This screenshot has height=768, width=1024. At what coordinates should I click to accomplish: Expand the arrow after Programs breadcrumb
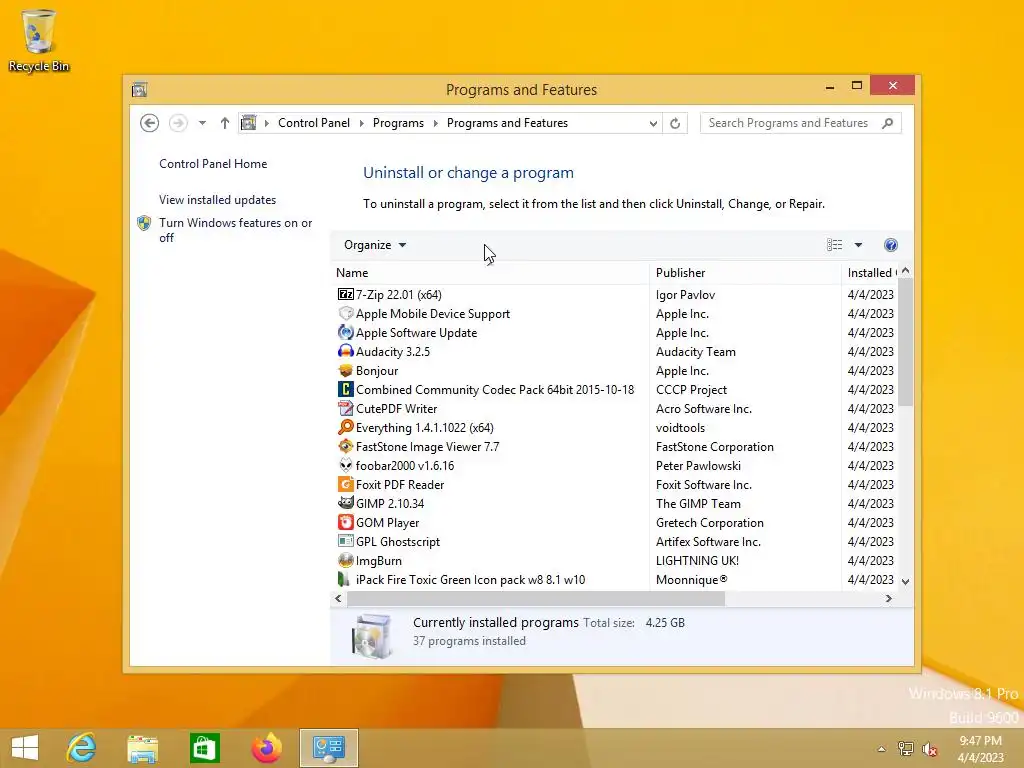(436, 123)
